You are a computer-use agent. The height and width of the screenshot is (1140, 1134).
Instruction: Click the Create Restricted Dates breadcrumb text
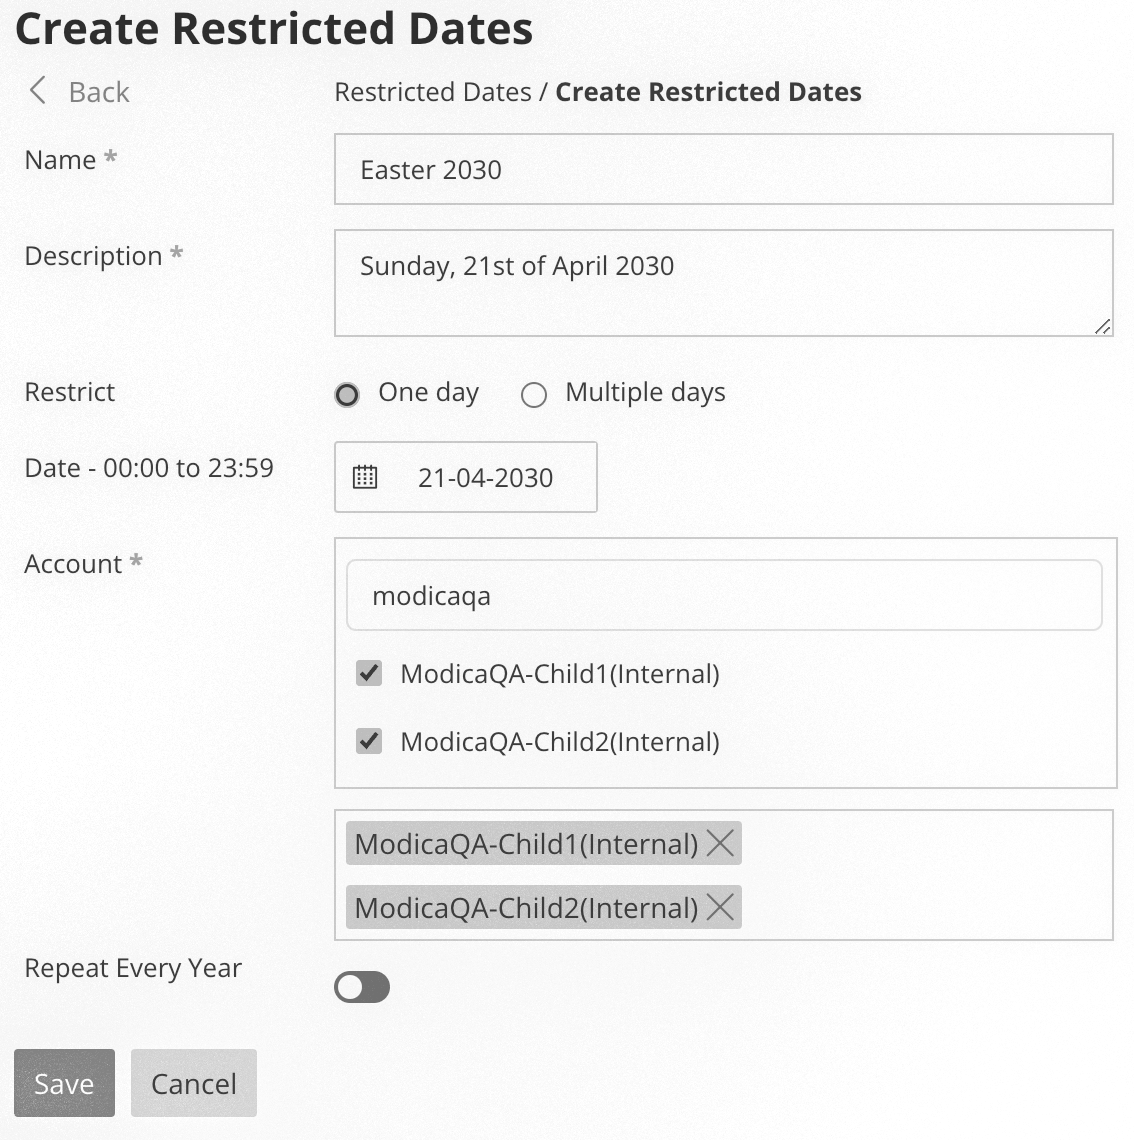click(x=707, y=91)
